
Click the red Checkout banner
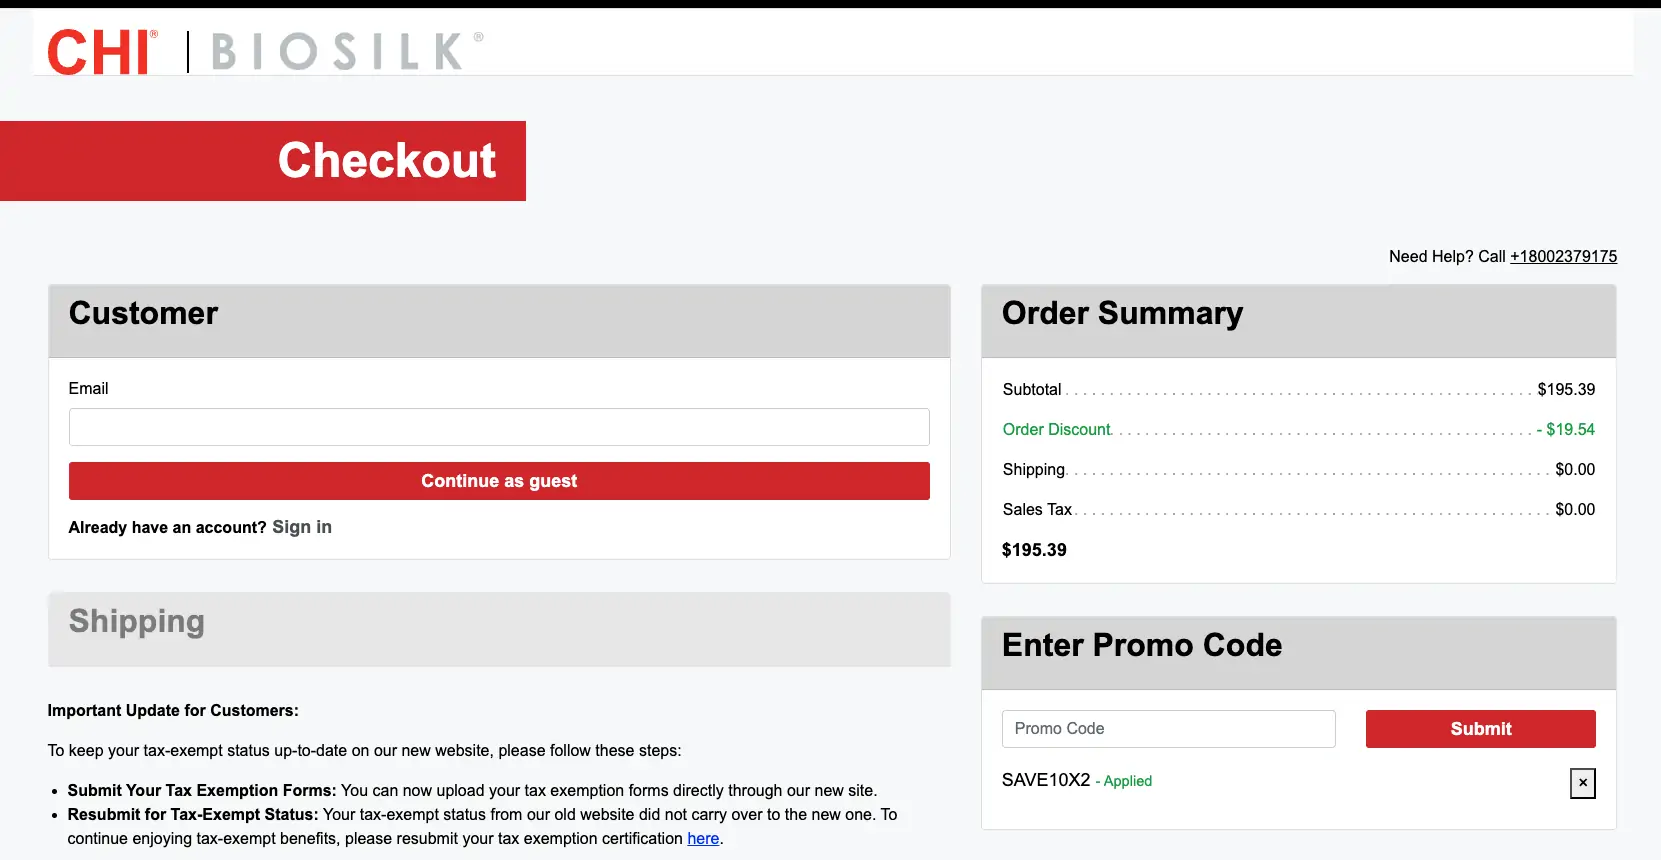point(386,161)
